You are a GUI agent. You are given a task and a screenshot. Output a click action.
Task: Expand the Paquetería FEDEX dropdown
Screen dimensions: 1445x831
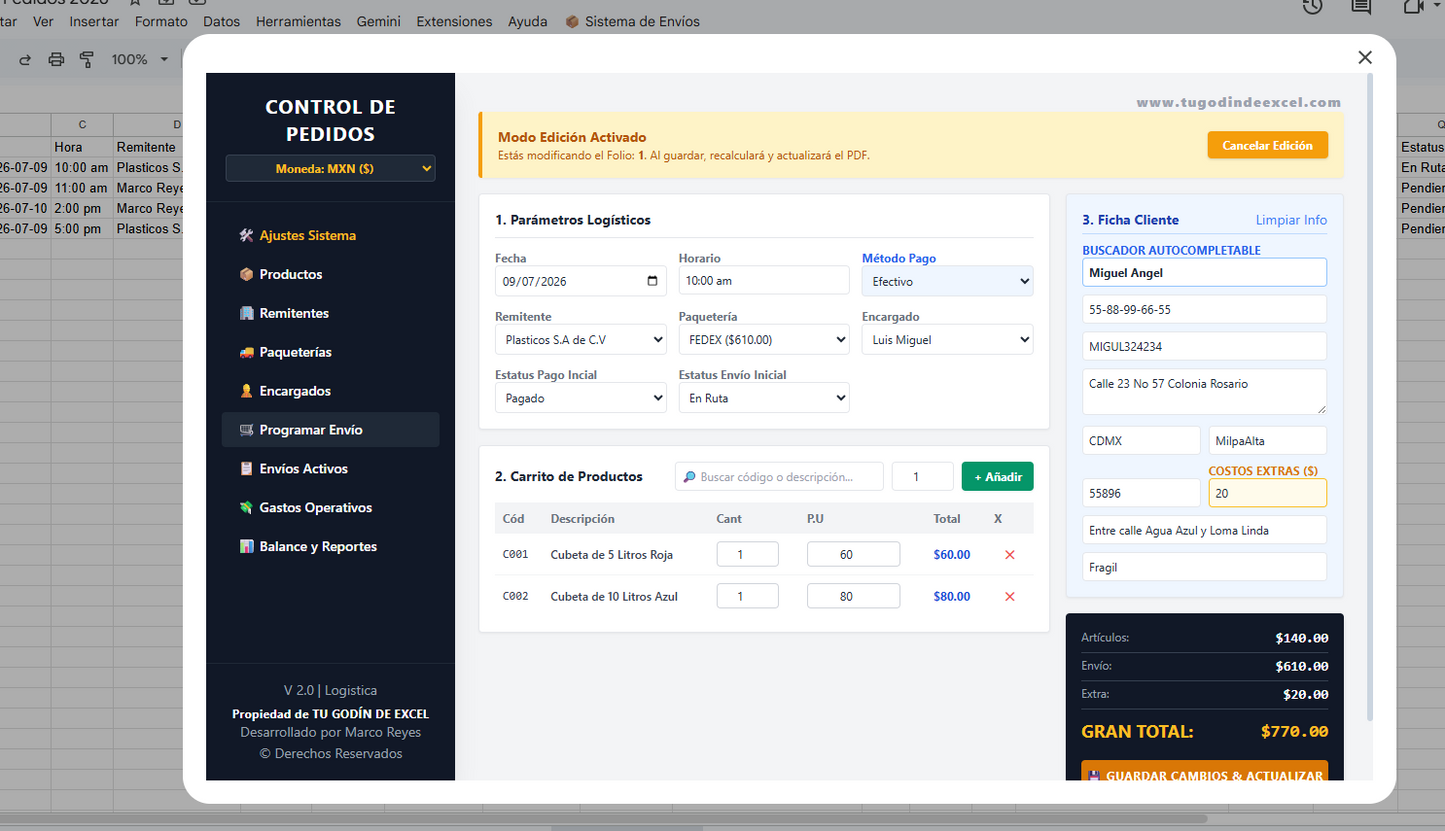tap(764, 340)
